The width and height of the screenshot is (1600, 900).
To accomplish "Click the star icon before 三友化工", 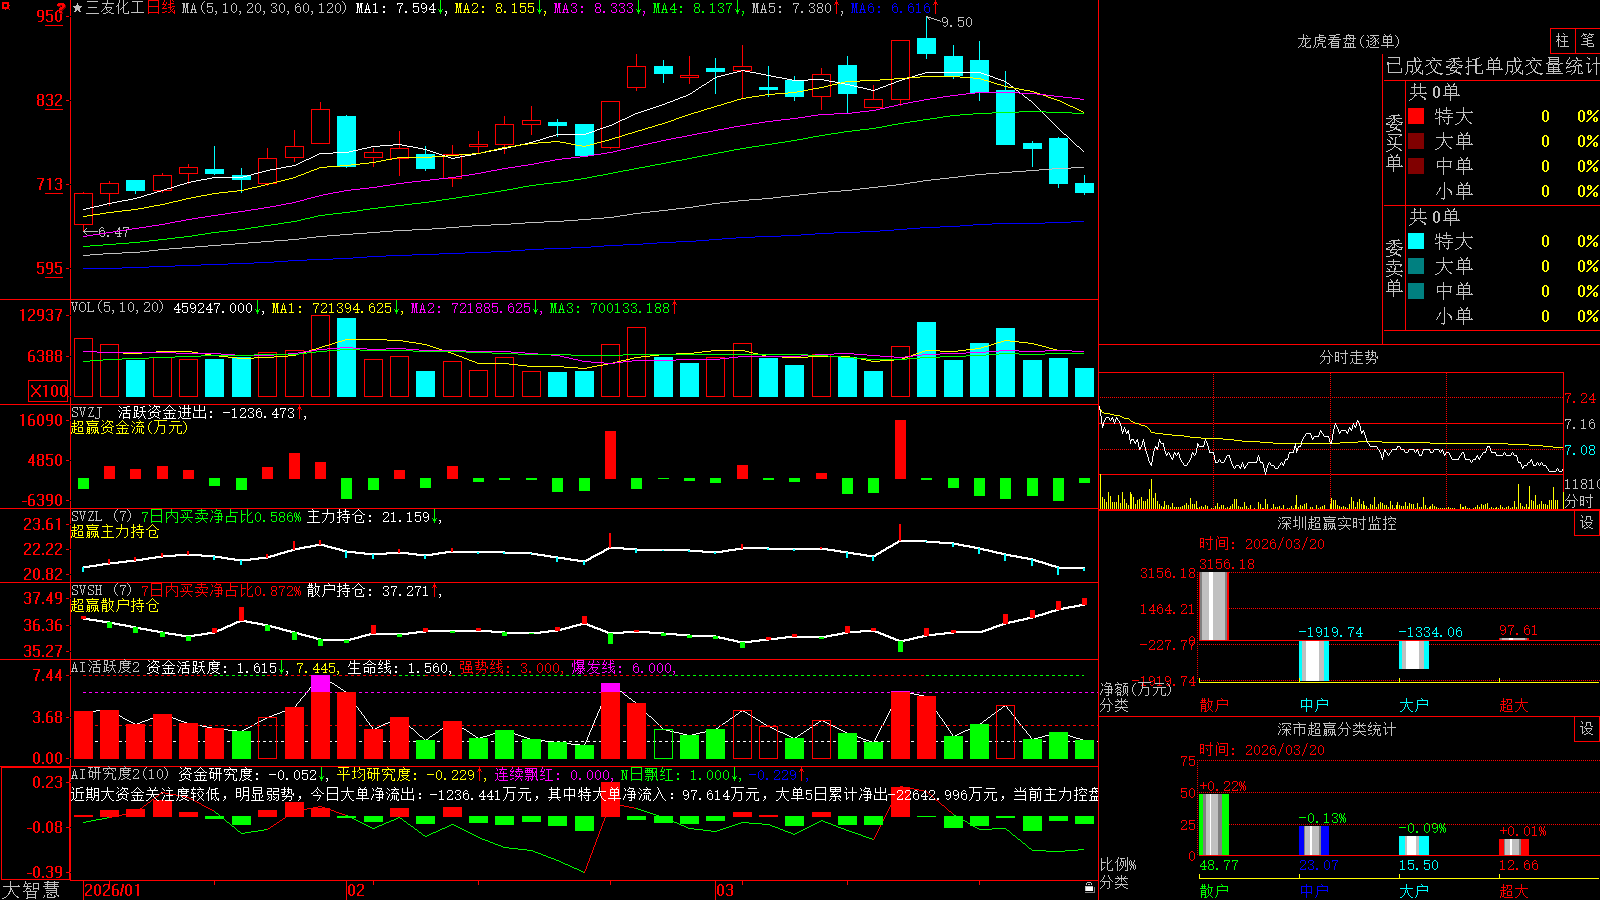I will (77, 8).
